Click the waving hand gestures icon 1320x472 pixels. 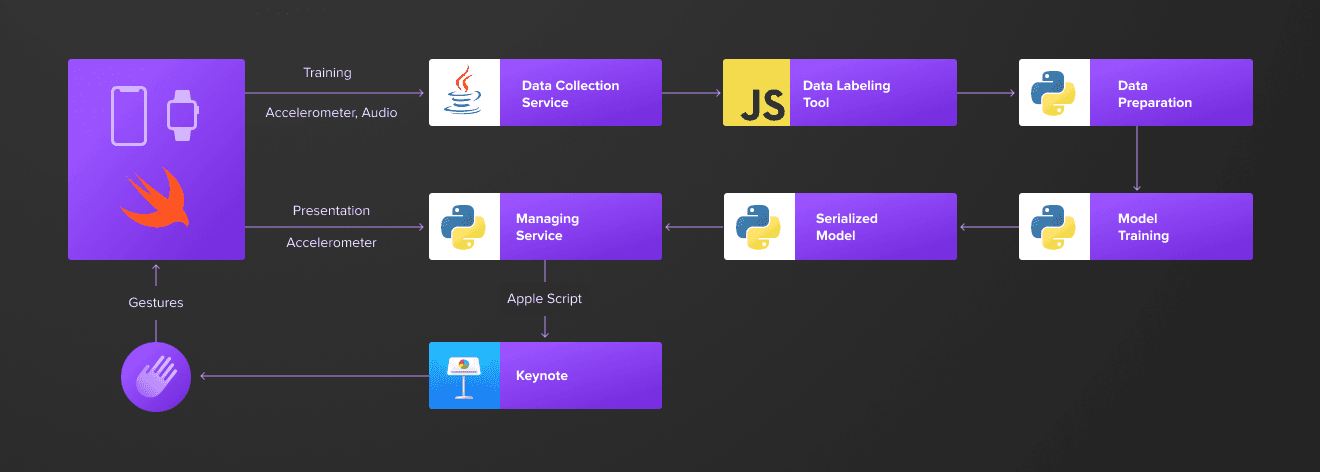pos(155,377)
